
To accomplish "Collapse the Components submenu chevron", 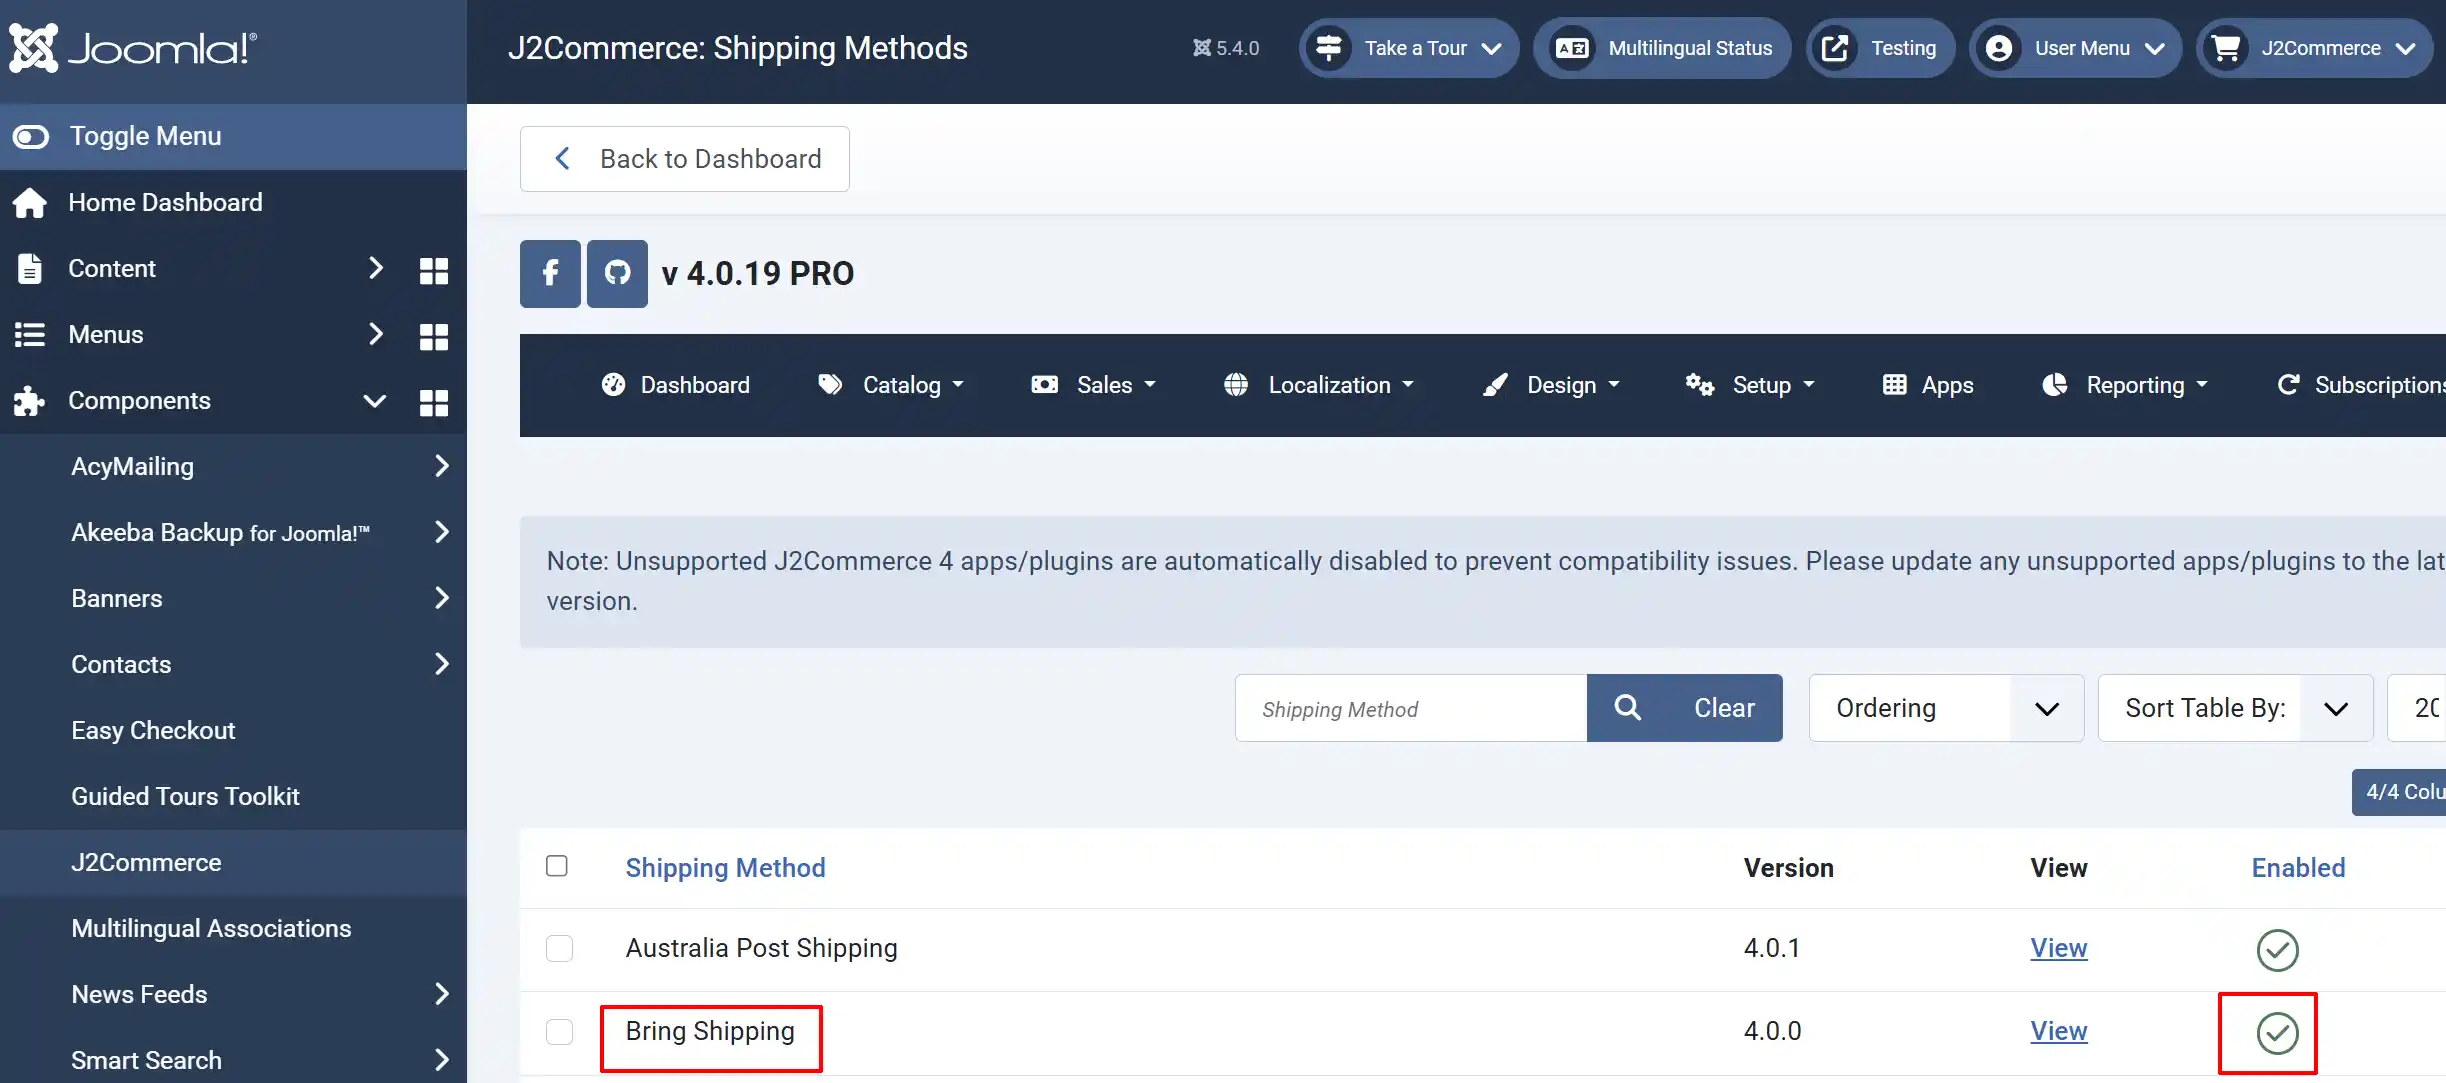I will [375, 401].
